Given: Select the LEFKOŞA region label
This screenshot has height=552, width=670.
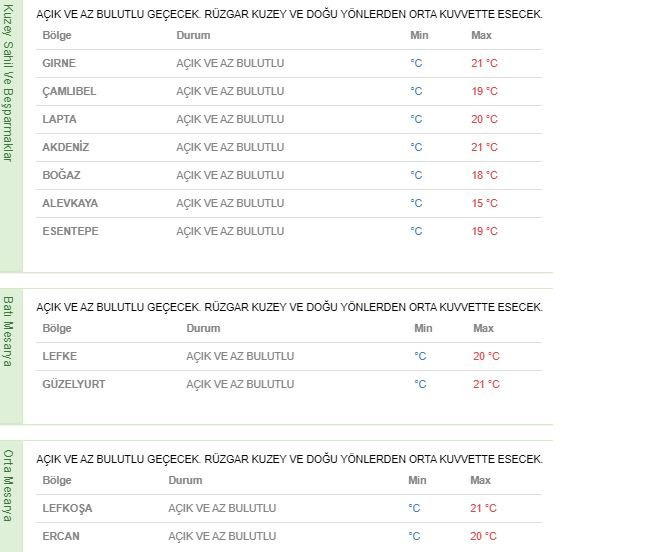Looking at the screenshot, I should tap(67, 508).
